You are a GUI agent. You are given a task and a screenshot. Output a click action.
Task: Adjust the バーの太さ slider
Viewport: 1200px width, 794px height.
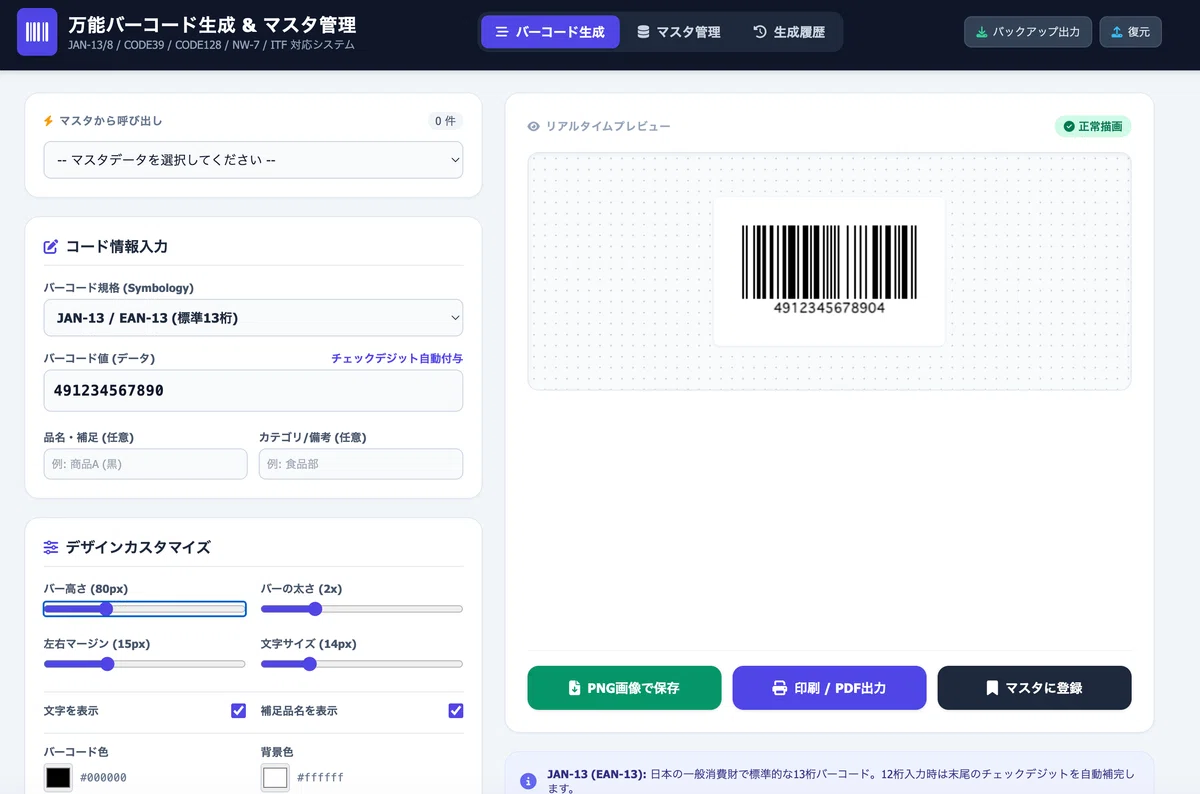point(362,609)
